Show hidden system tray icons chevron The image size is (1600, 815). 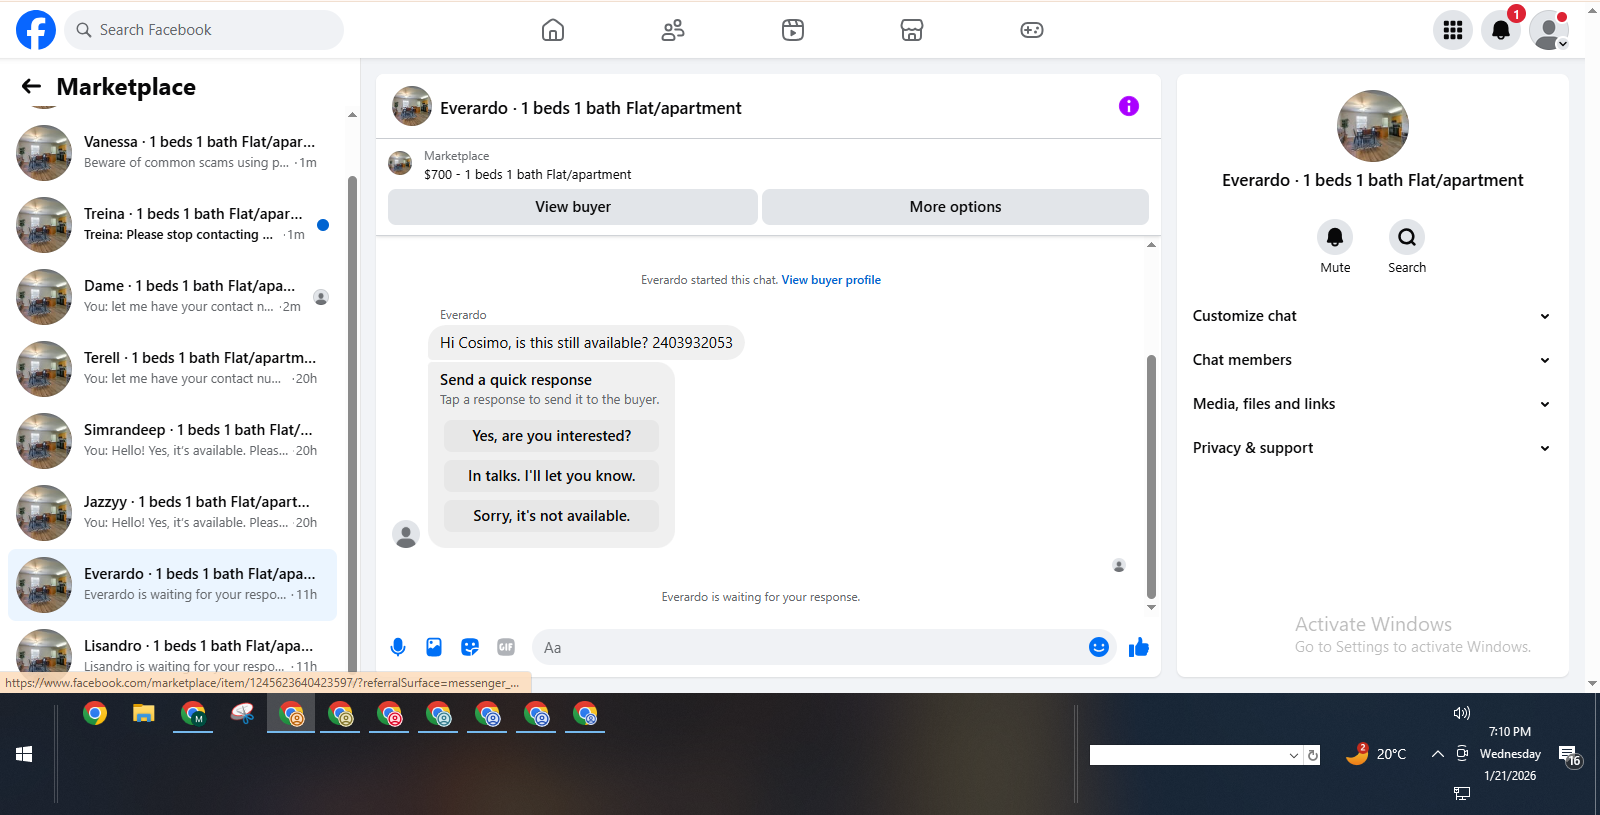coord(1437,754)
